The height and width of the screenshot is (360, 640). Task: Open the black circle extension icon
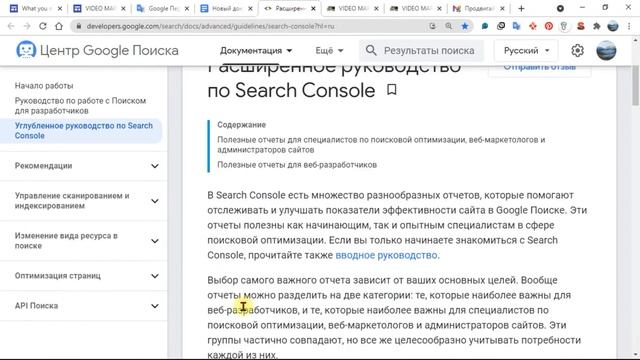(501, 26)
